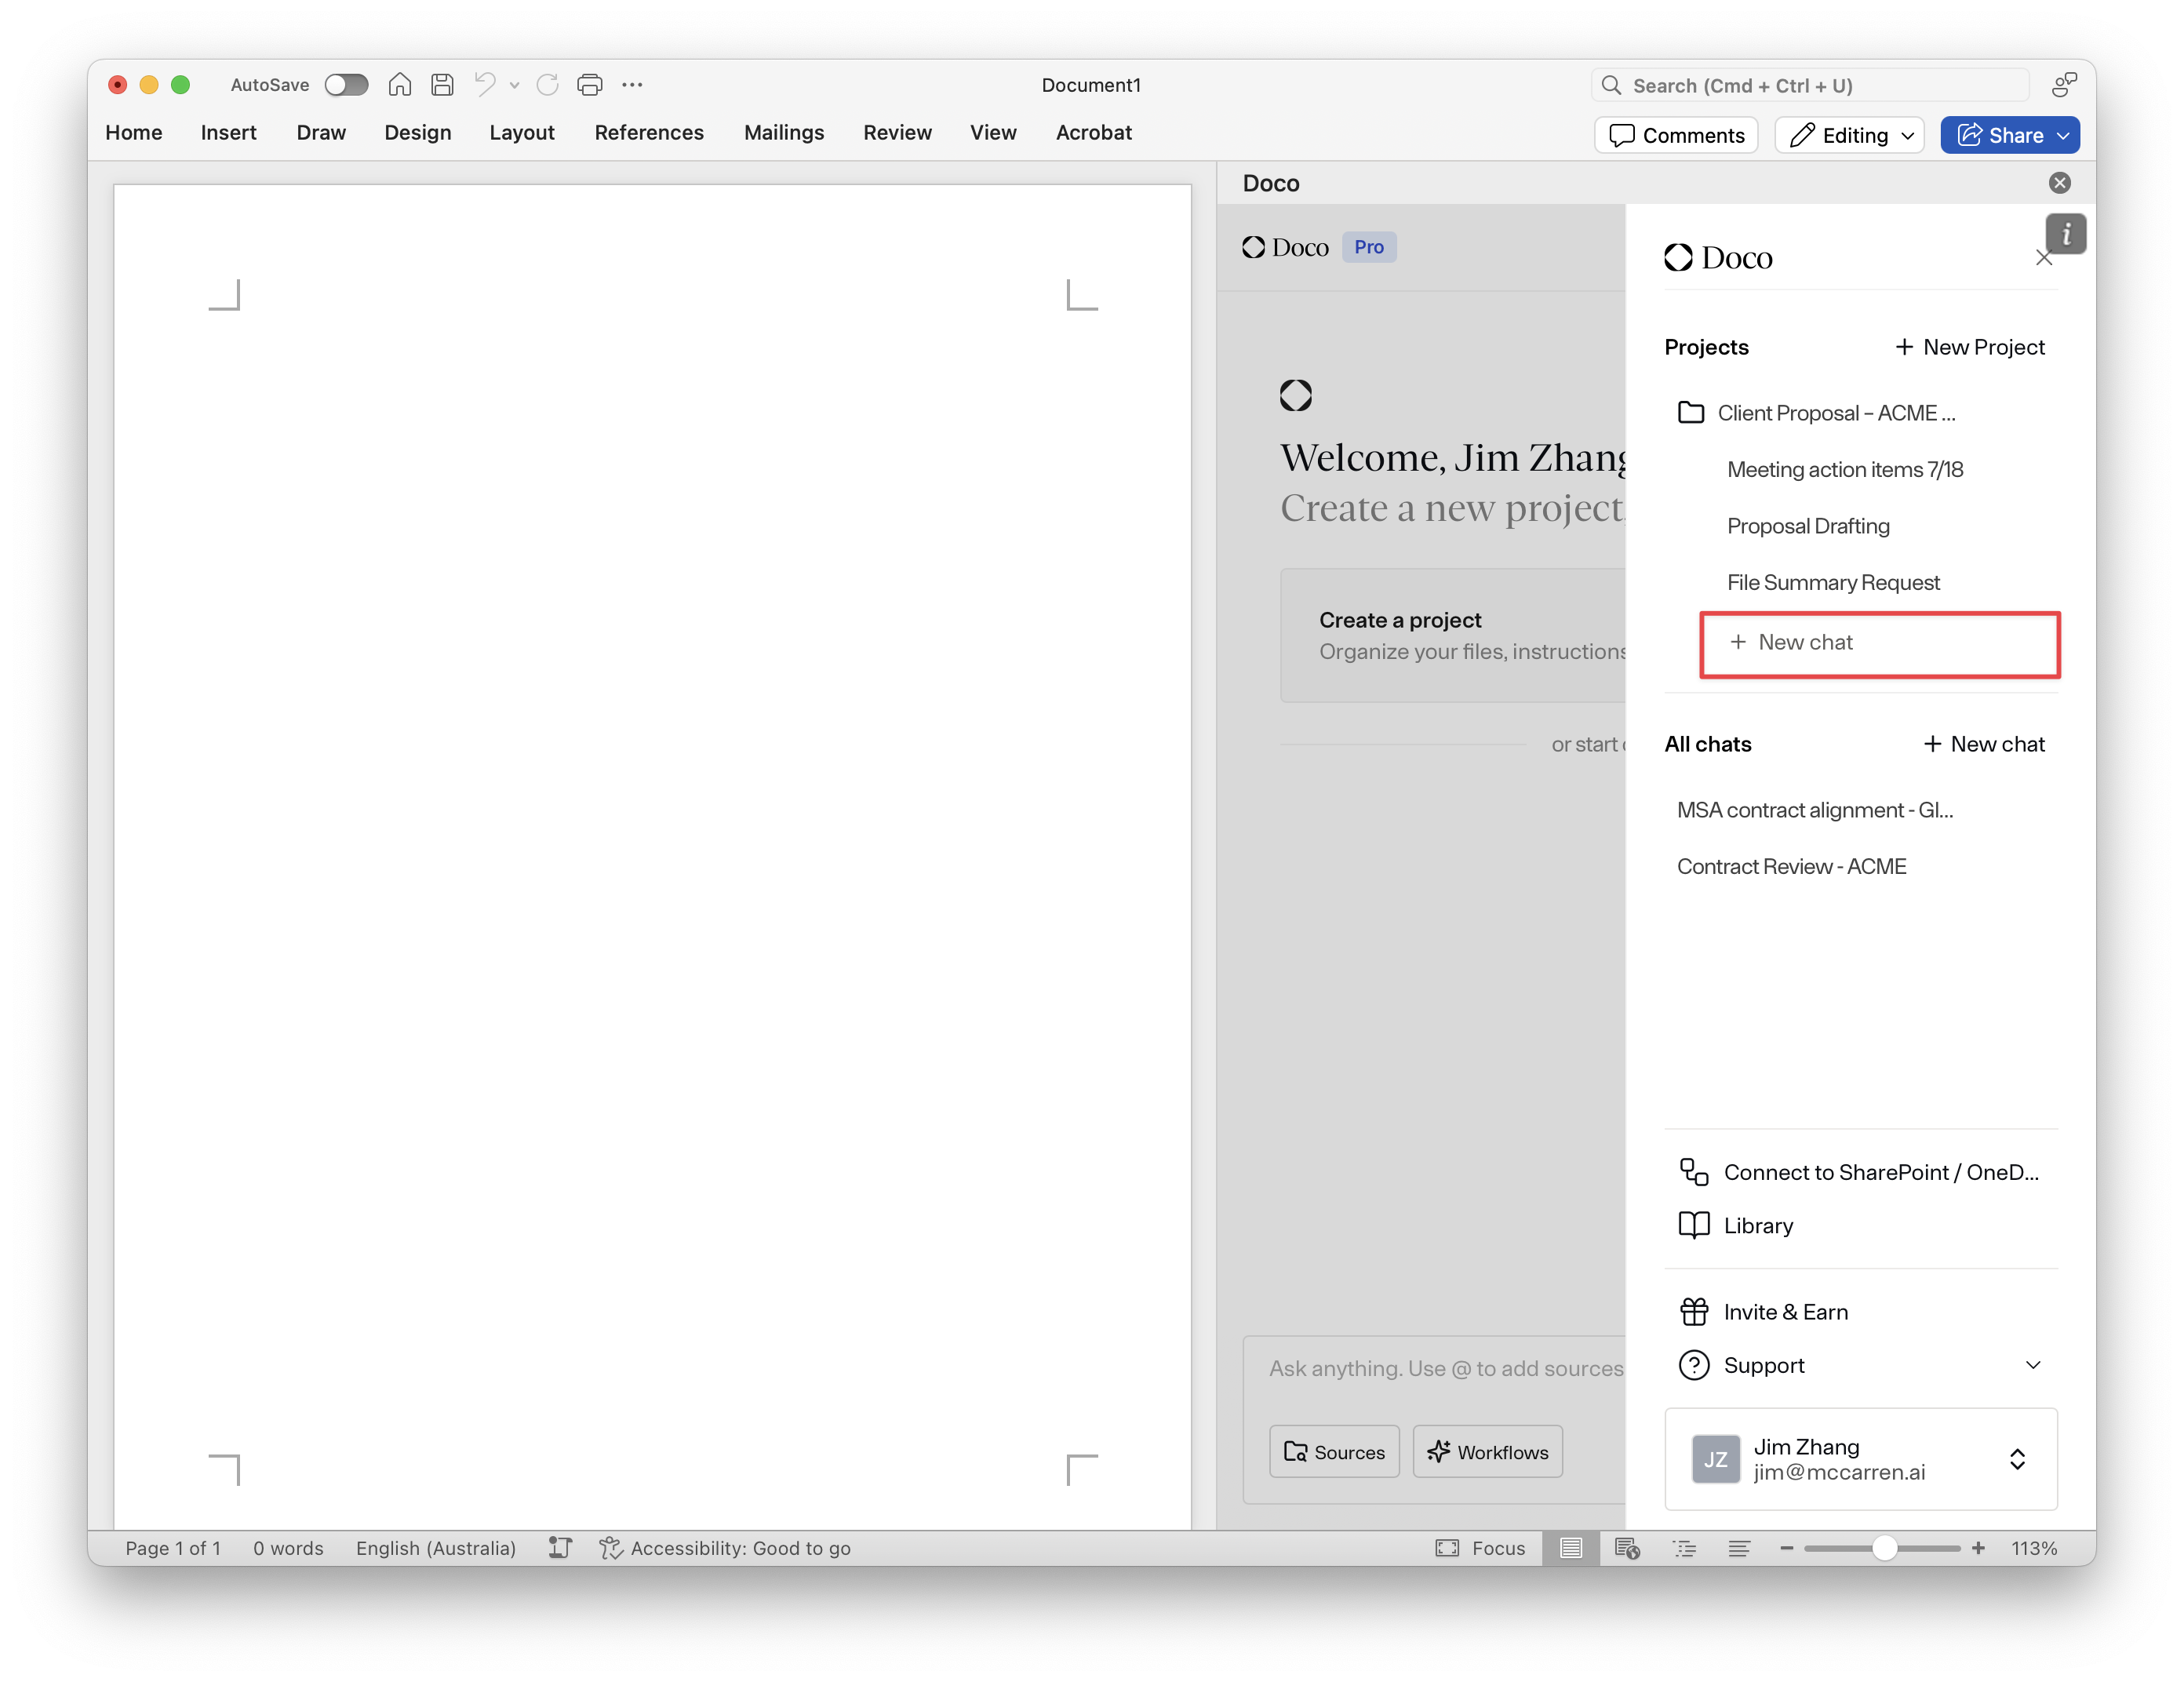Click the Undo arrow icon
This screenshot has width=2184, height=1682.
coord(485,85)
